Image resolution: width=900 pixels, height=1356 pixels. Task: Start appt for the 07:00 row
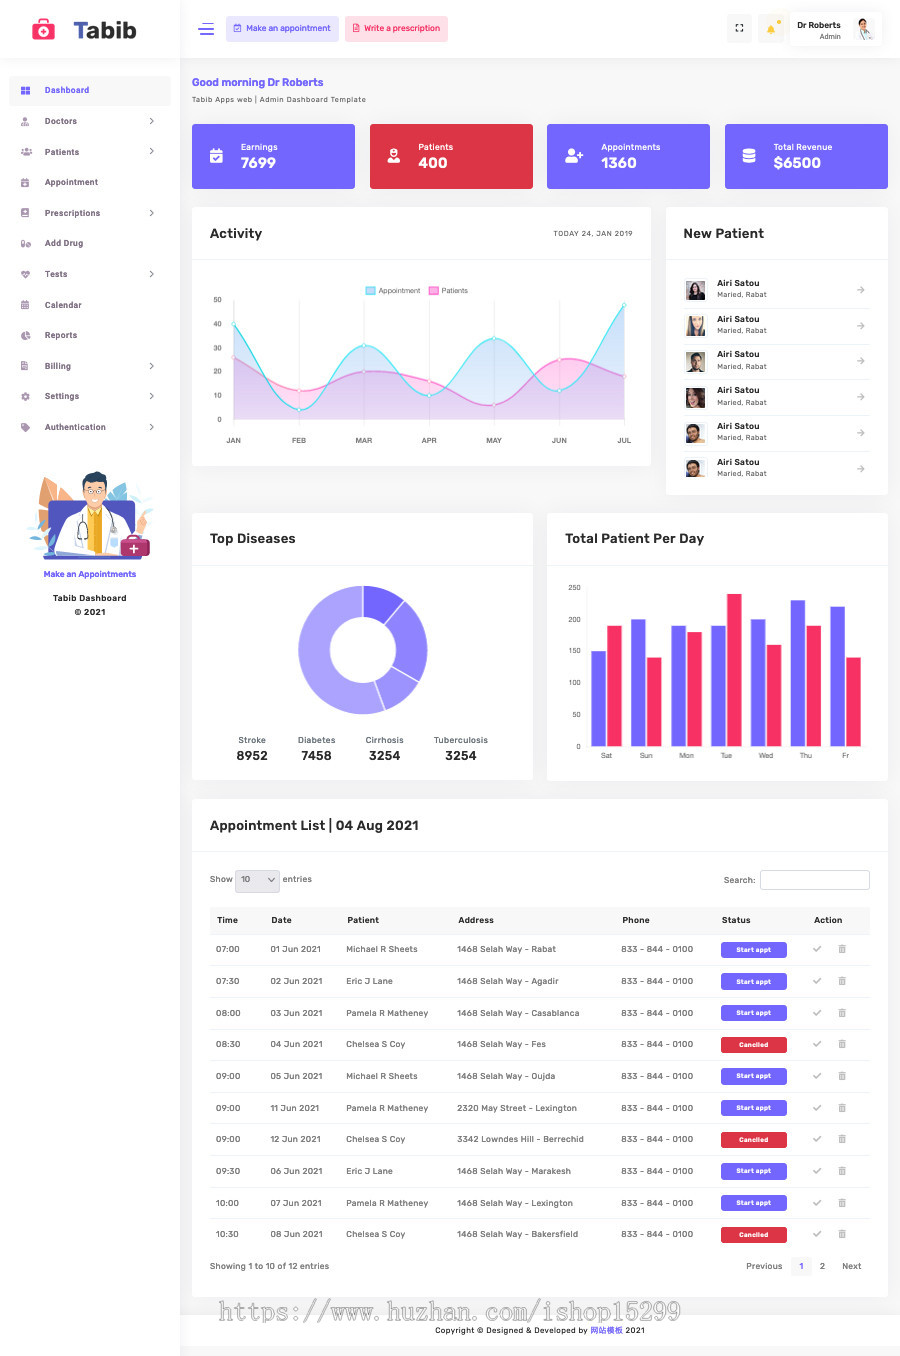pyautogui.click(x=754, y=950)
